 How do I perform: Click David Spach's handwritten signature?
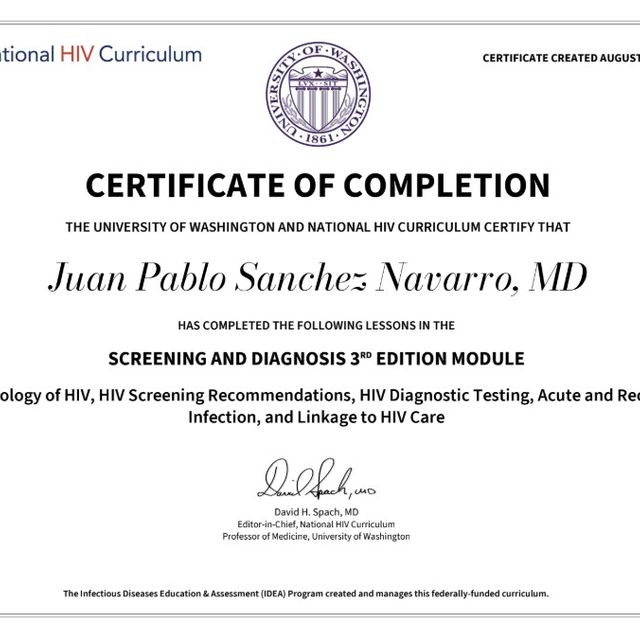pyautogui.click(x=316, y=479)
